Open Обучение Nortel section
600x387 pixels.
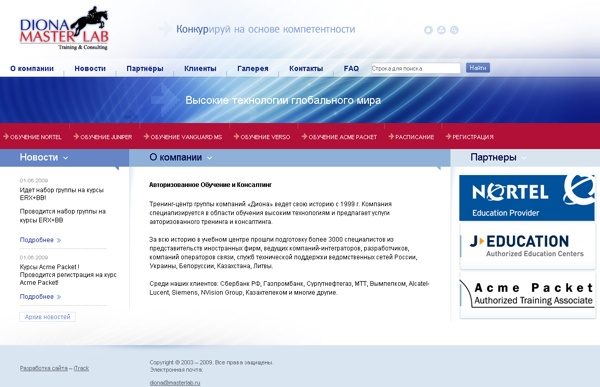33,137
